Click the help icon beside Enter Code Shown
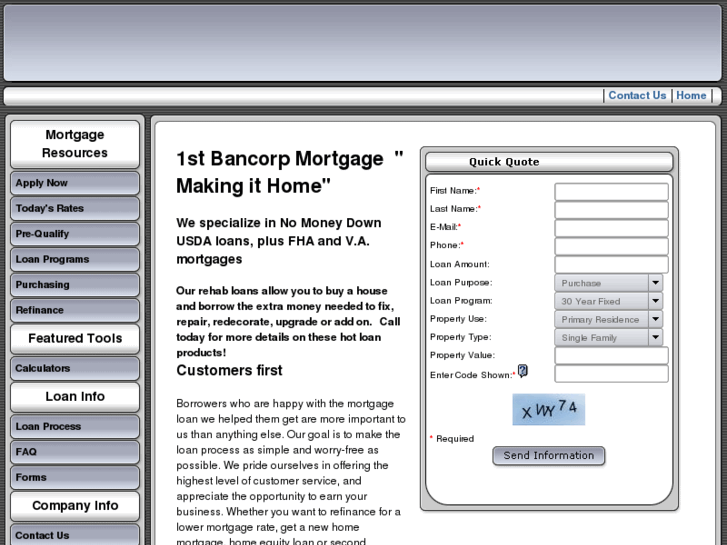Screen dimensions: 727x545 (523, 371)
